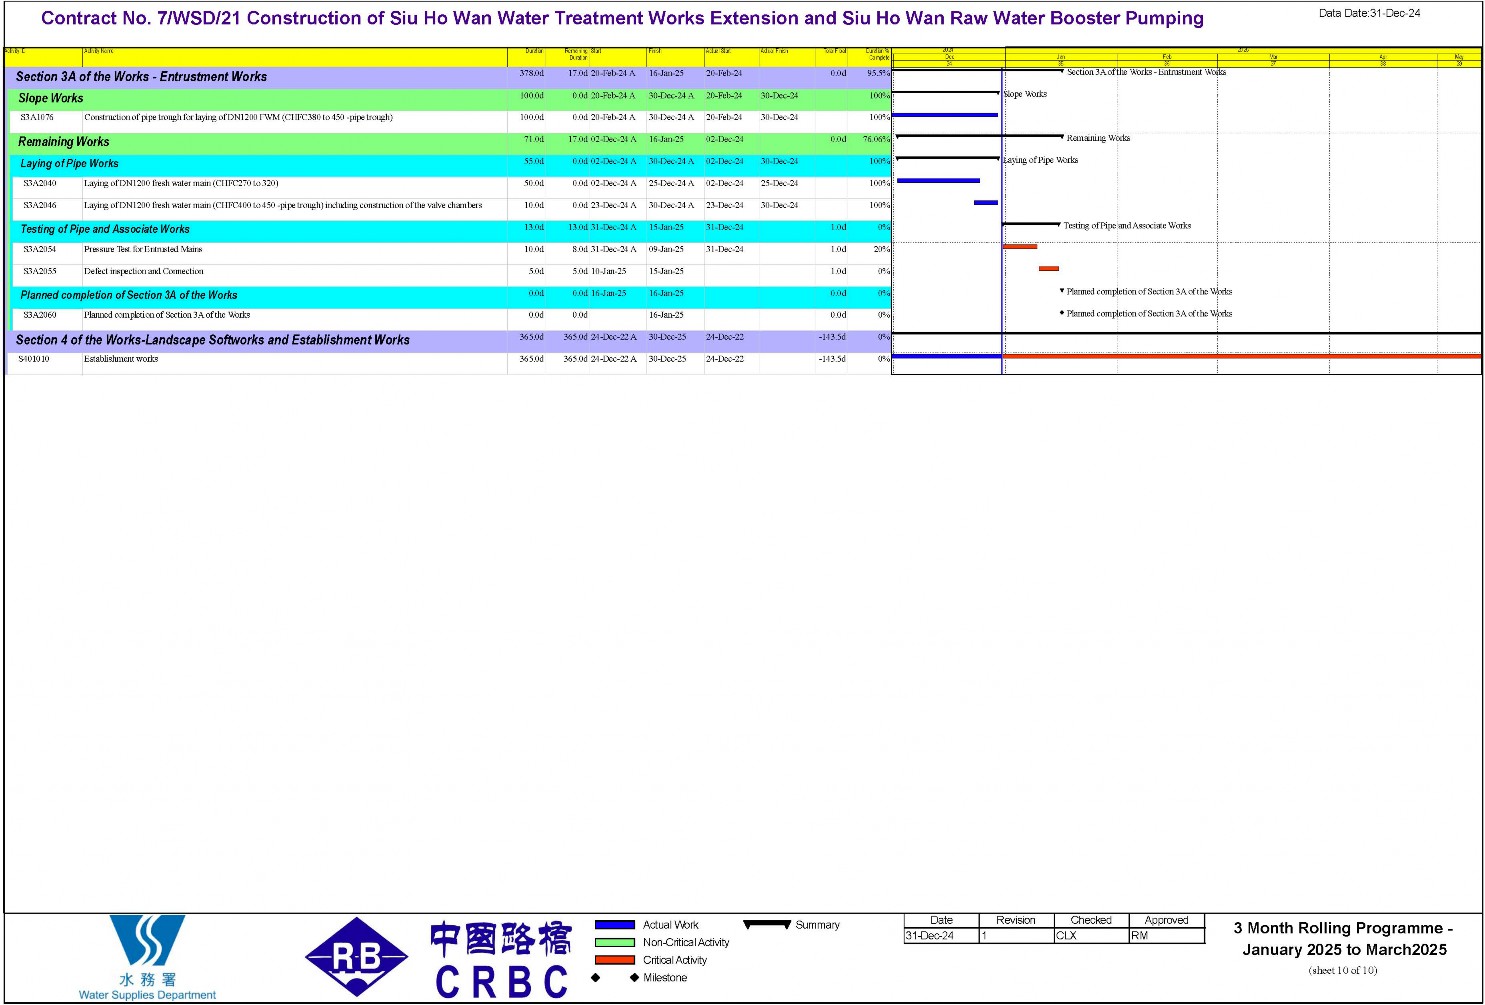The width and height of the screenshot is (1485, 1005).
Task: Click the 3 Month Rolling Programme title
Action: [x=1344, y=940]
